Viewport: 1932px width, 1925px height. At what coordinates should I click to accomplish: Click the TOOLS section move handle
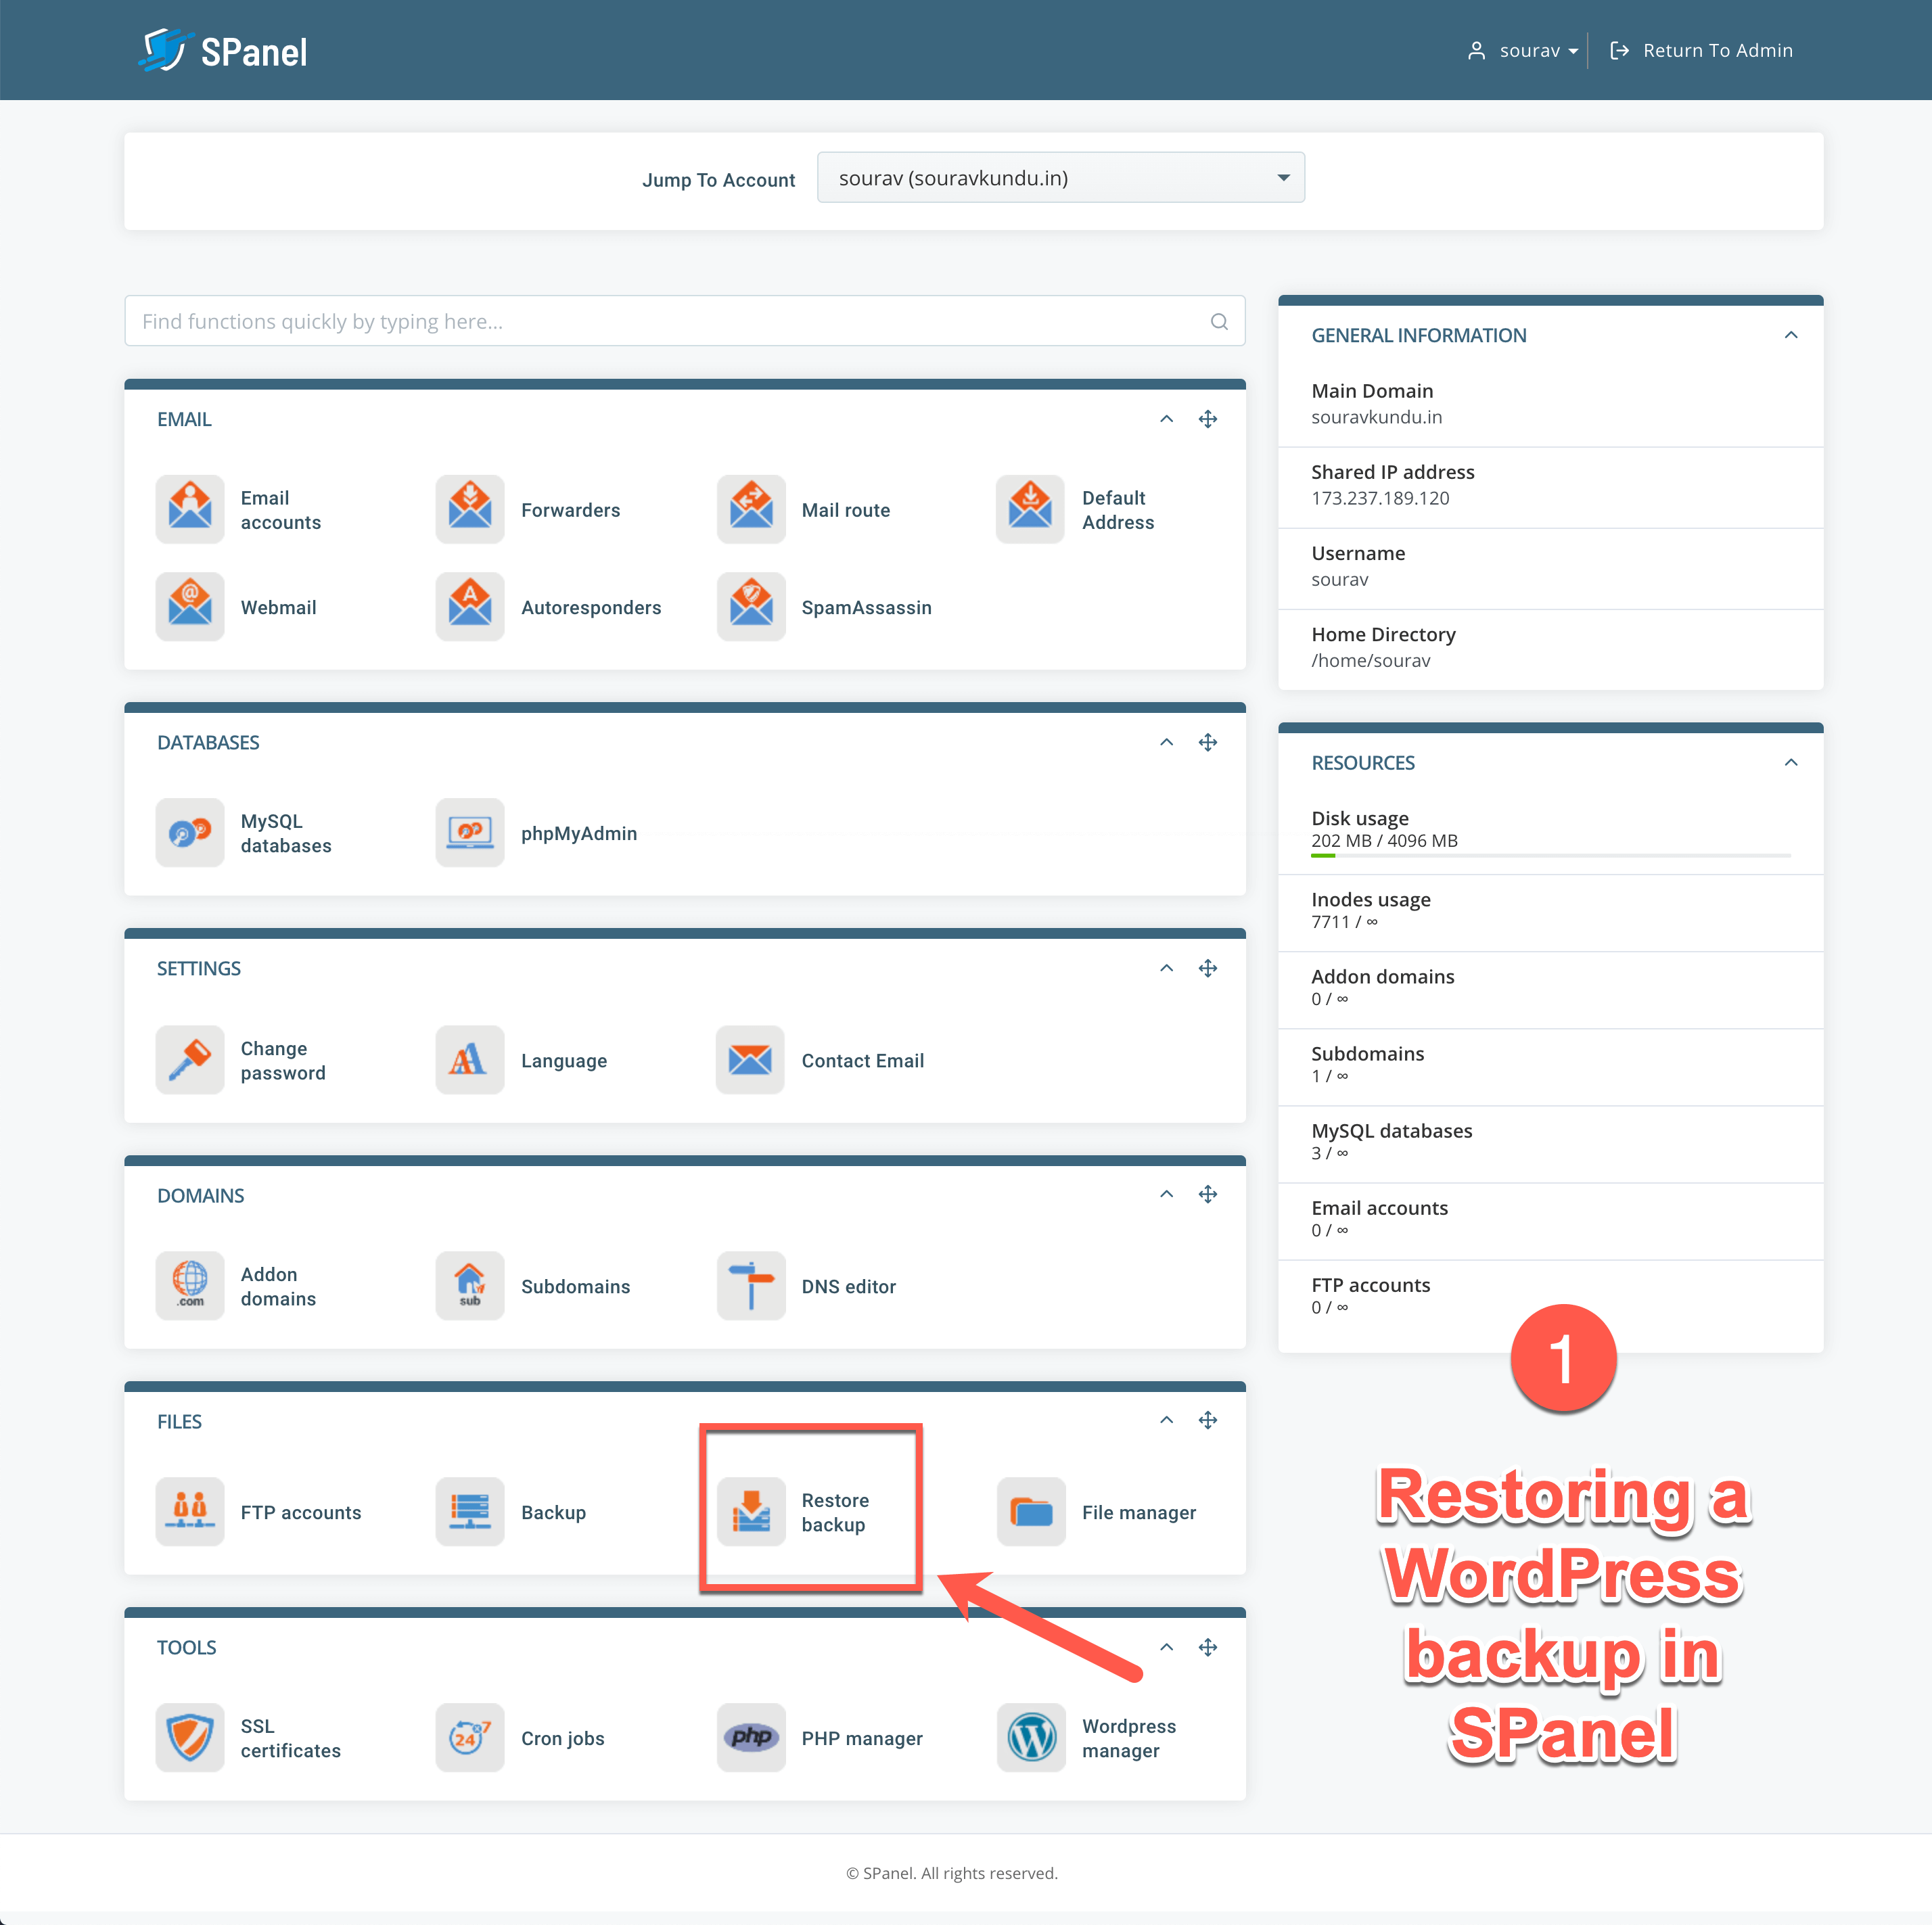tap(1208, 1647)
